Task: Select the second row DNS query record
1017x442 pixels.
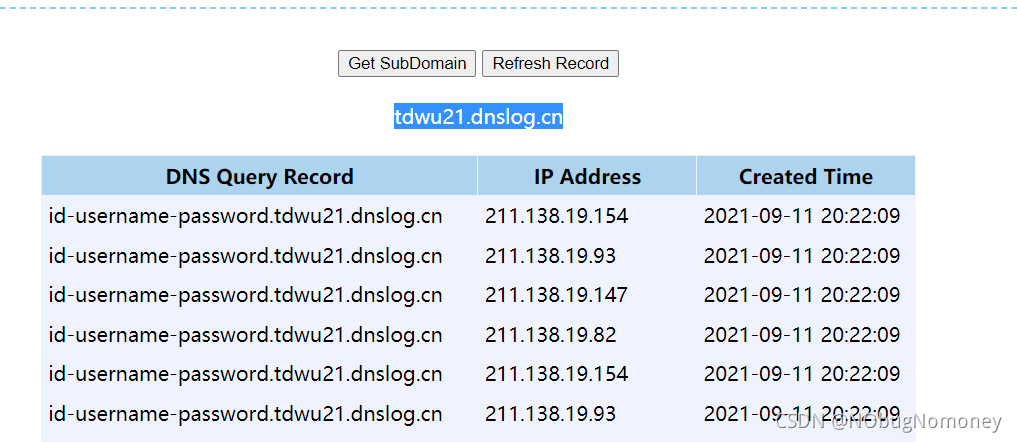Action: [x=245, y=256]
